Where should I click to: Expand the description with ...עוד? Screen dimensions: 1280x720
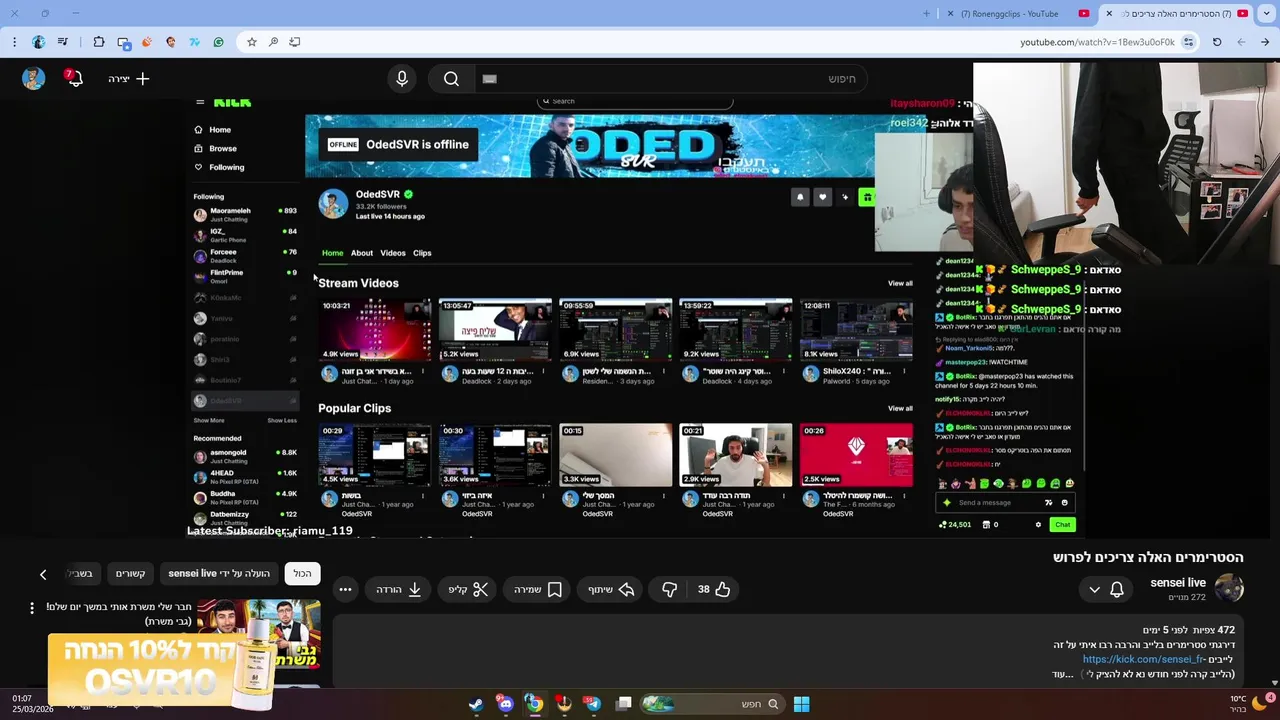[1062, 674]
